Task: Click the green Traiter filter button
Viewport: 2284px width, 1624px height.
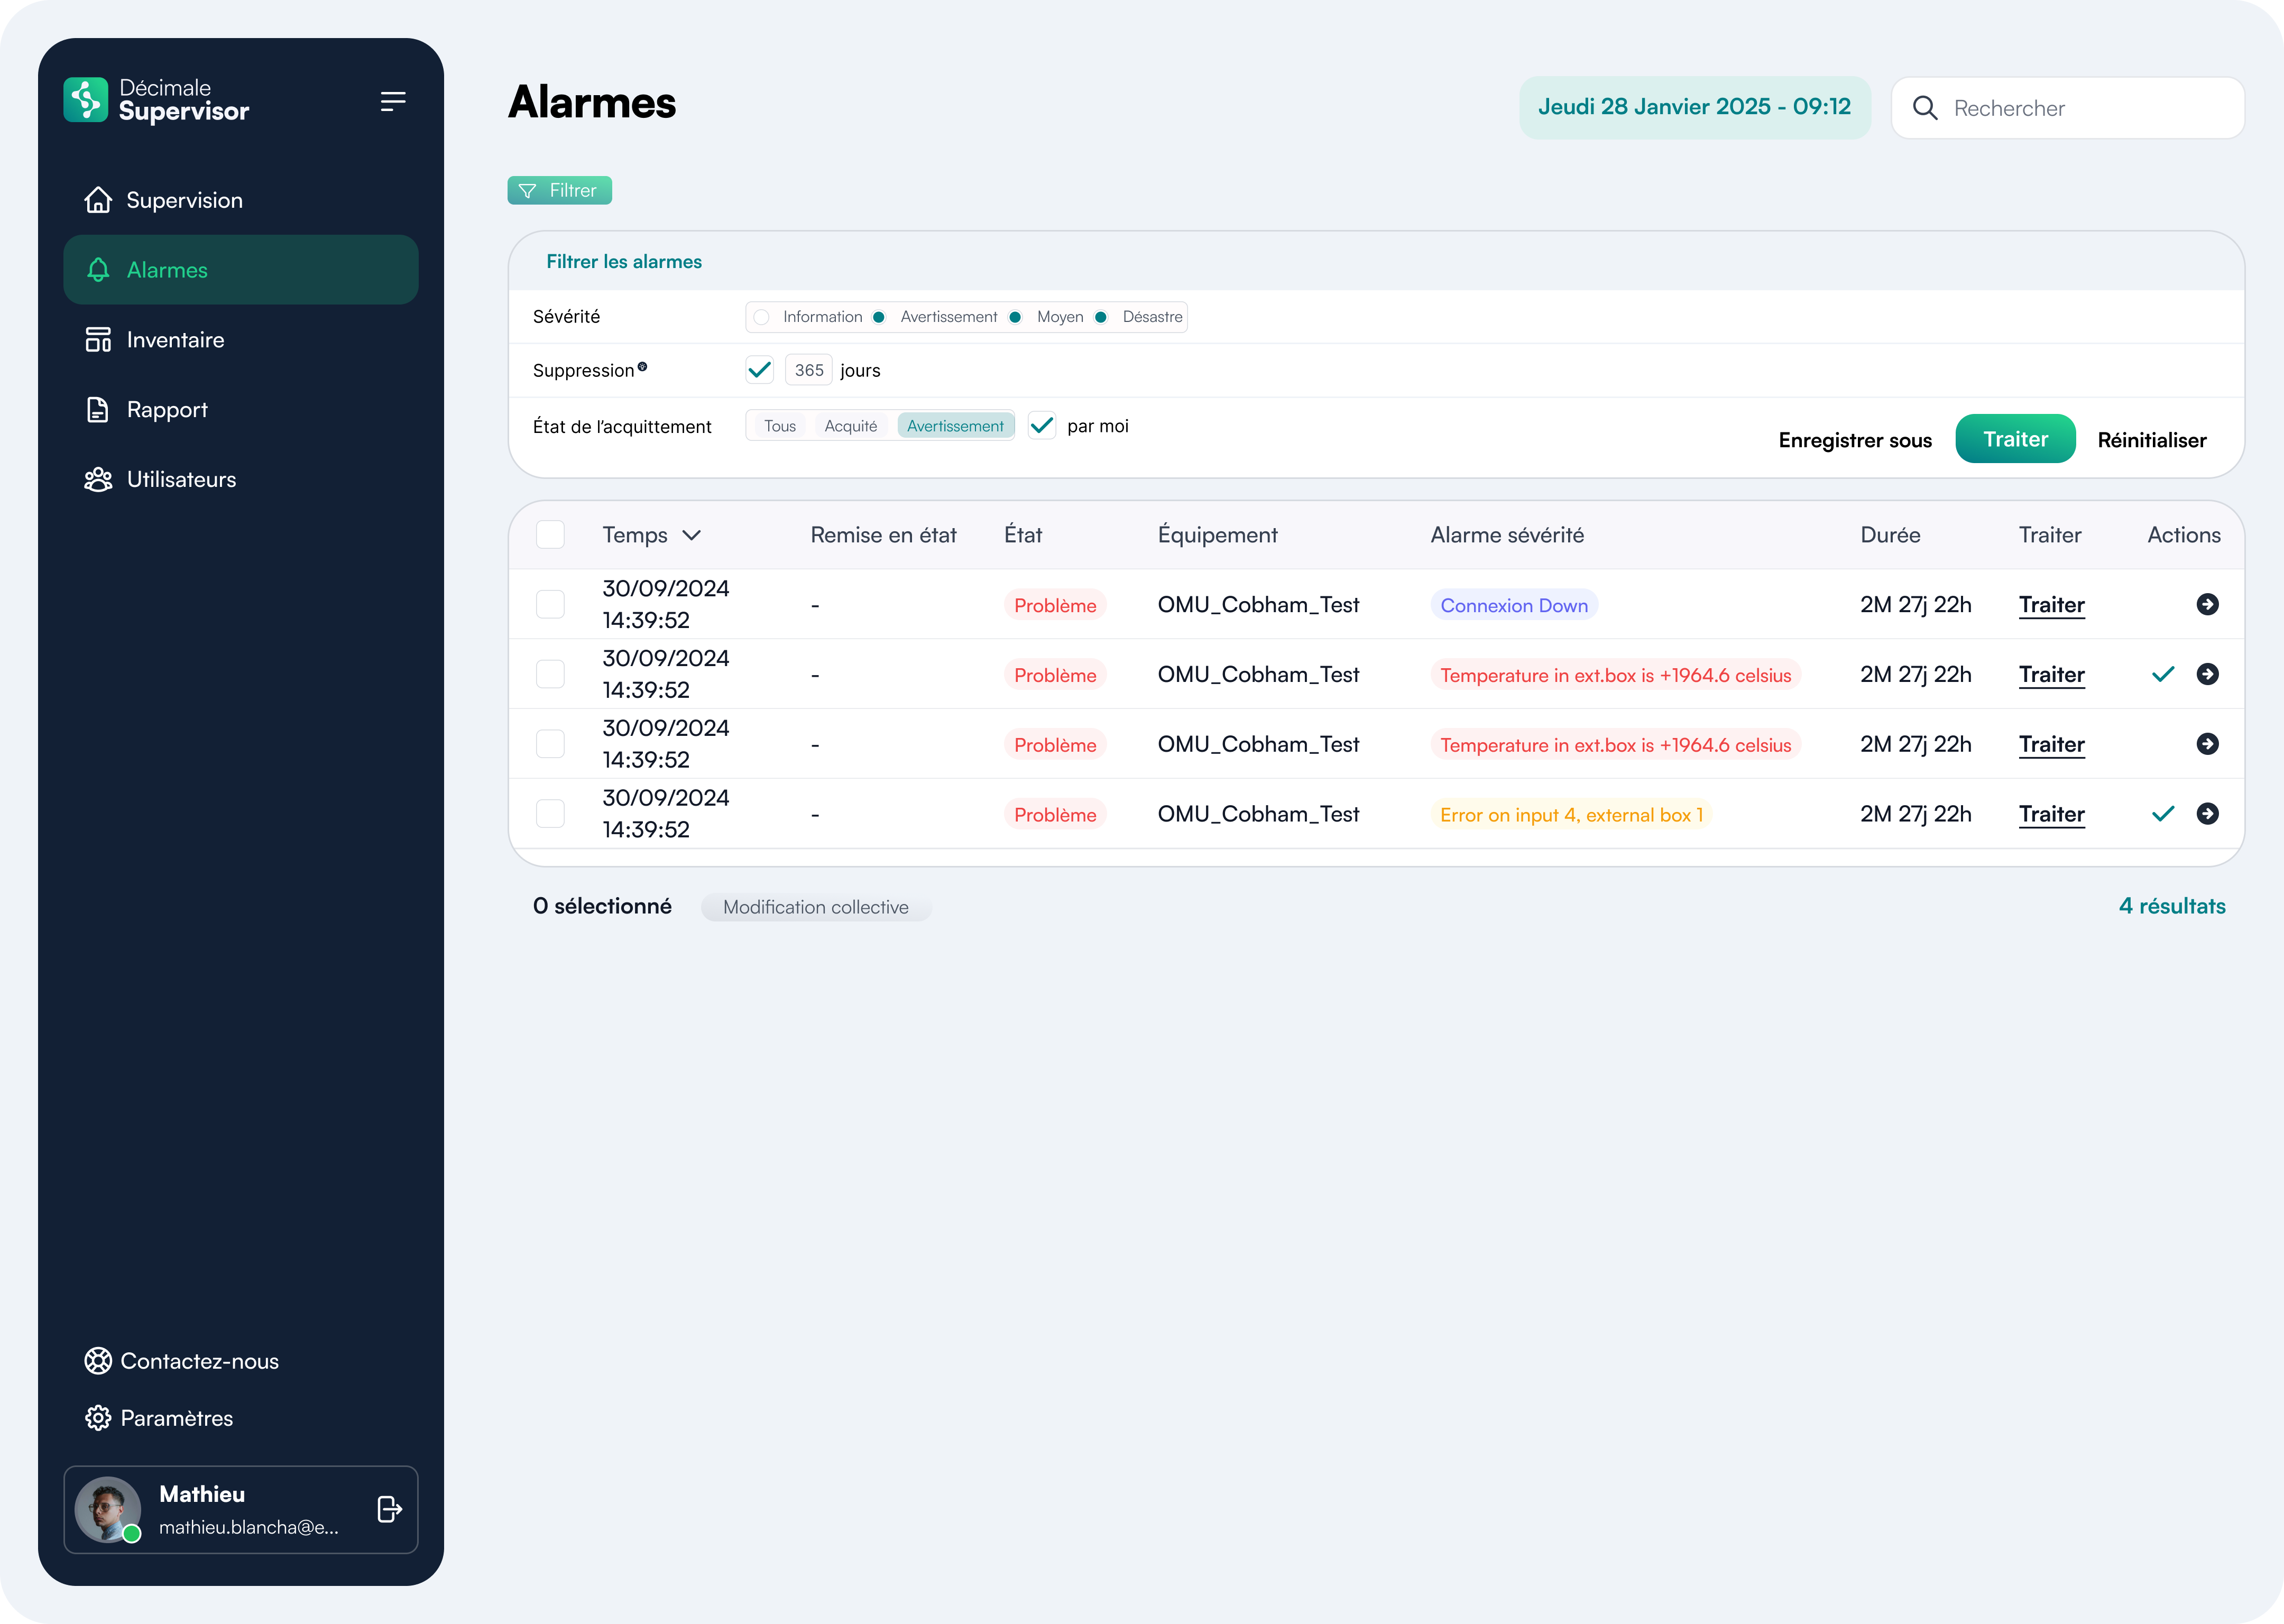Action: click(x=2016, y=439)
